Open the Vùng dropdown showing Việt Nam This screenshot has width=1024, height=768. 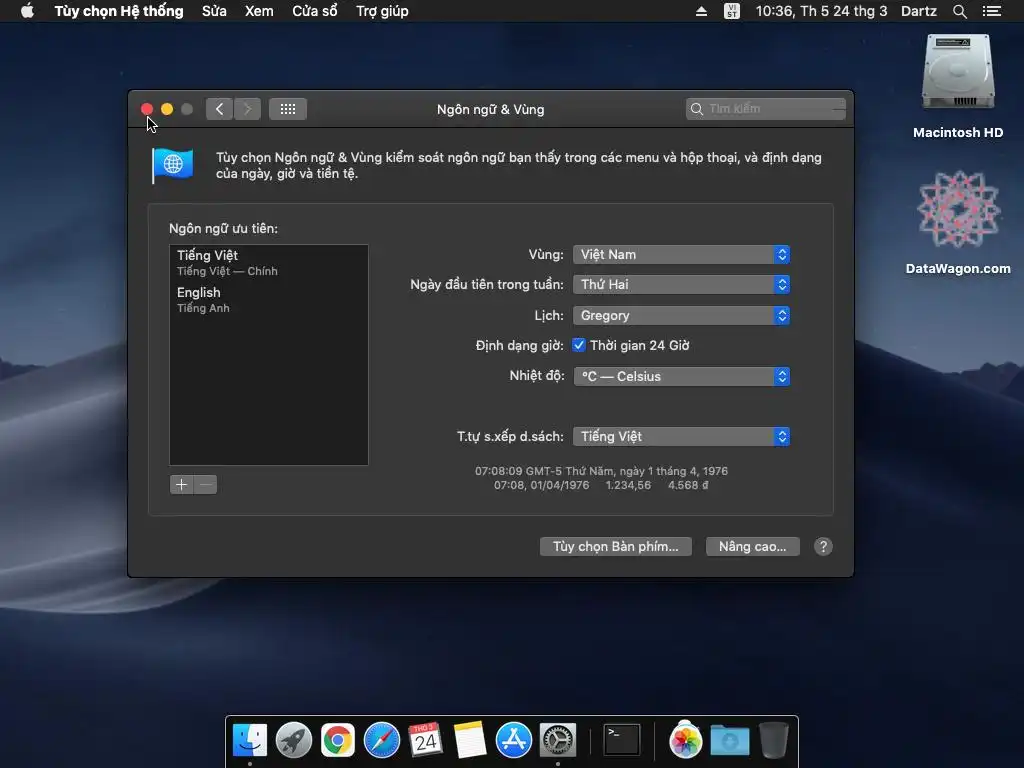click(x=681, y=255)
